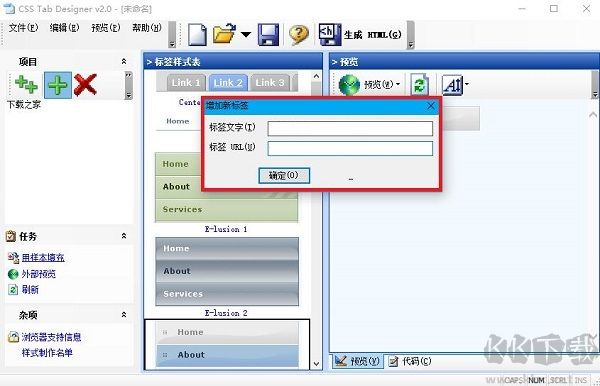The height and width of the screenshot is (386, 600).
Task: Select the bottom blue About style item
Action: (227, 355)
